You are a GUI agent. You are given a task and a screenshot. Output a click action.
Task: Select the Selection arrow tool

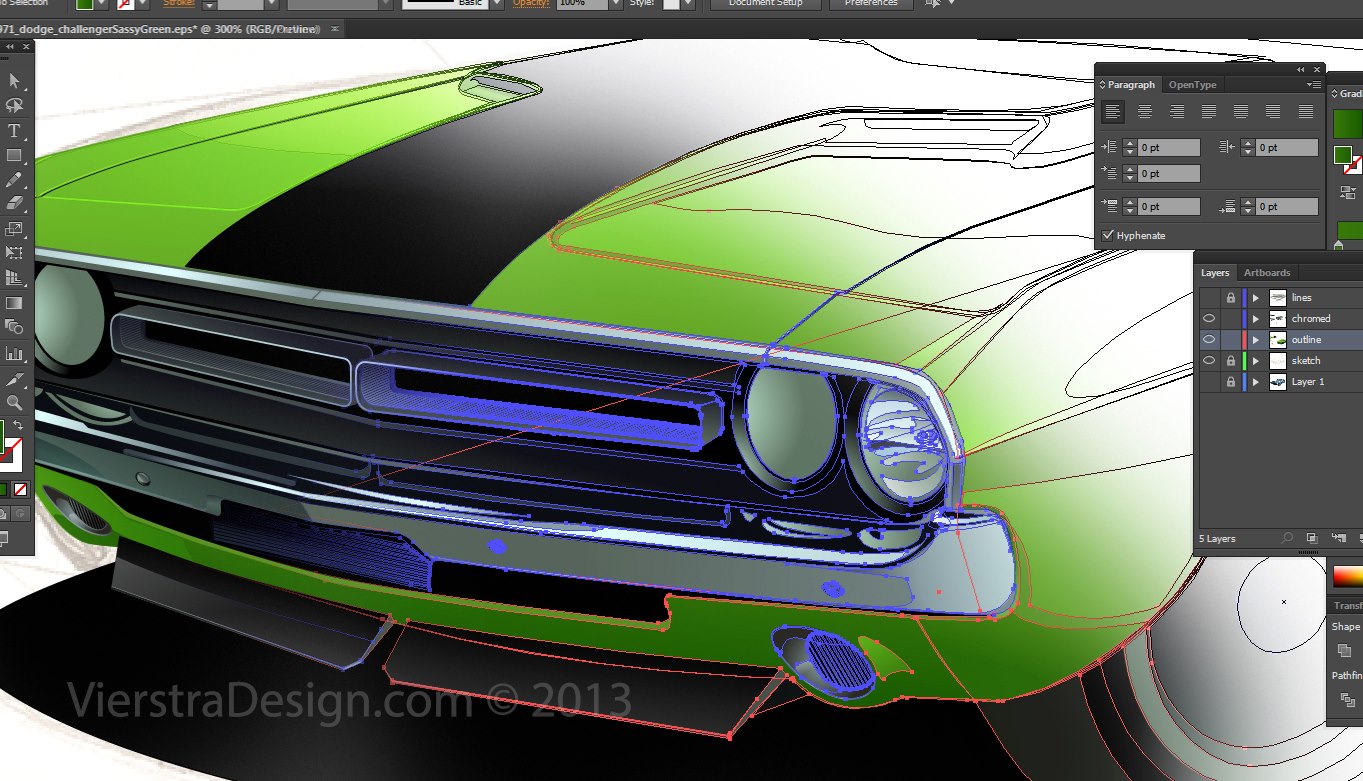(14, 81)
